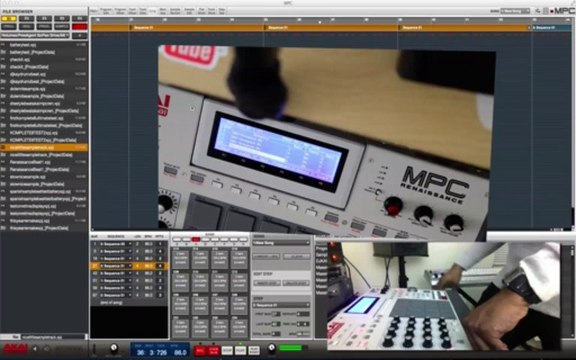The width and height of the screenshot is (576, 360).
Task: Select the first KOMPLETE8TEST project file
Action: click(x=44, y=133)
